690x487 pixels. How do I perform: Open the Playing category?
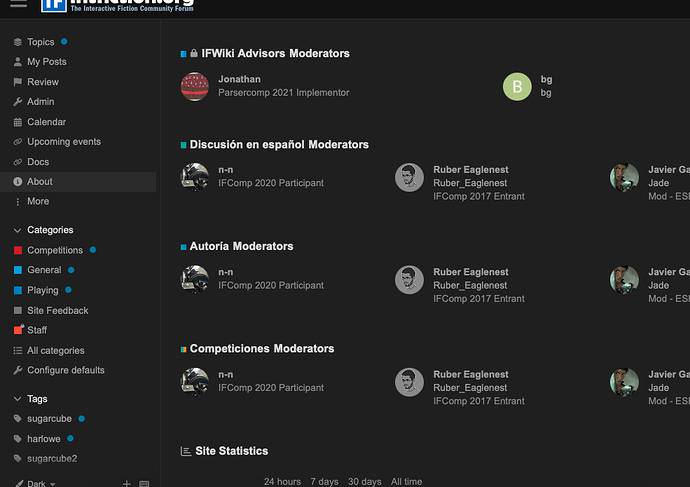click(x=43, y=290)
